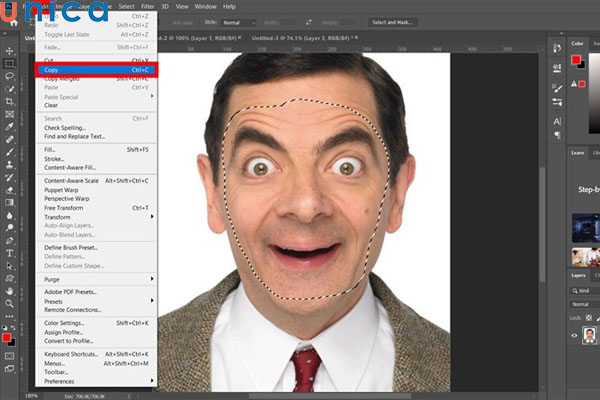Select the Crop tool
Image resolution: width=600 pixels, height=400 pixels.
point(9,102)
